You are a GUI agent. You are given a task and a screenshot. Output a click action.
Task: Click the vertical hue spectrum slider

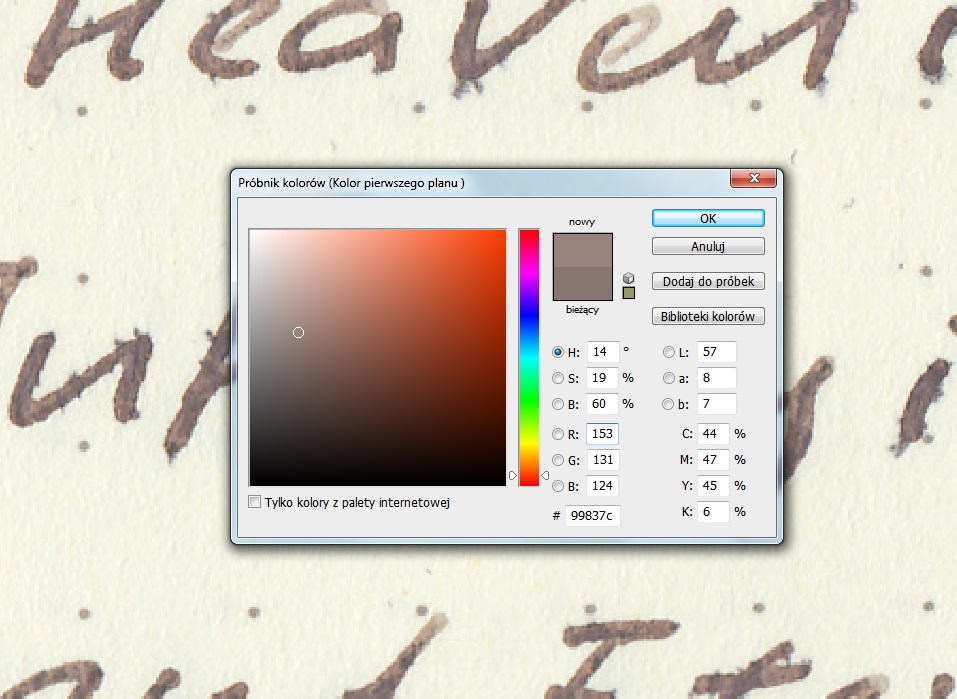point(529,357)
